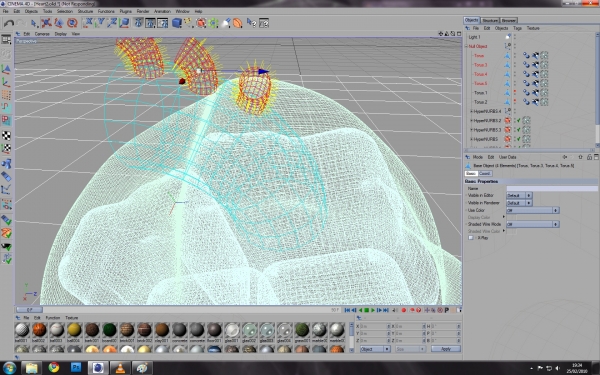The width and height of the screenshot is (600, 375).
Task: Add a Cube primitive from the toolbar
Action: (176, 23)
